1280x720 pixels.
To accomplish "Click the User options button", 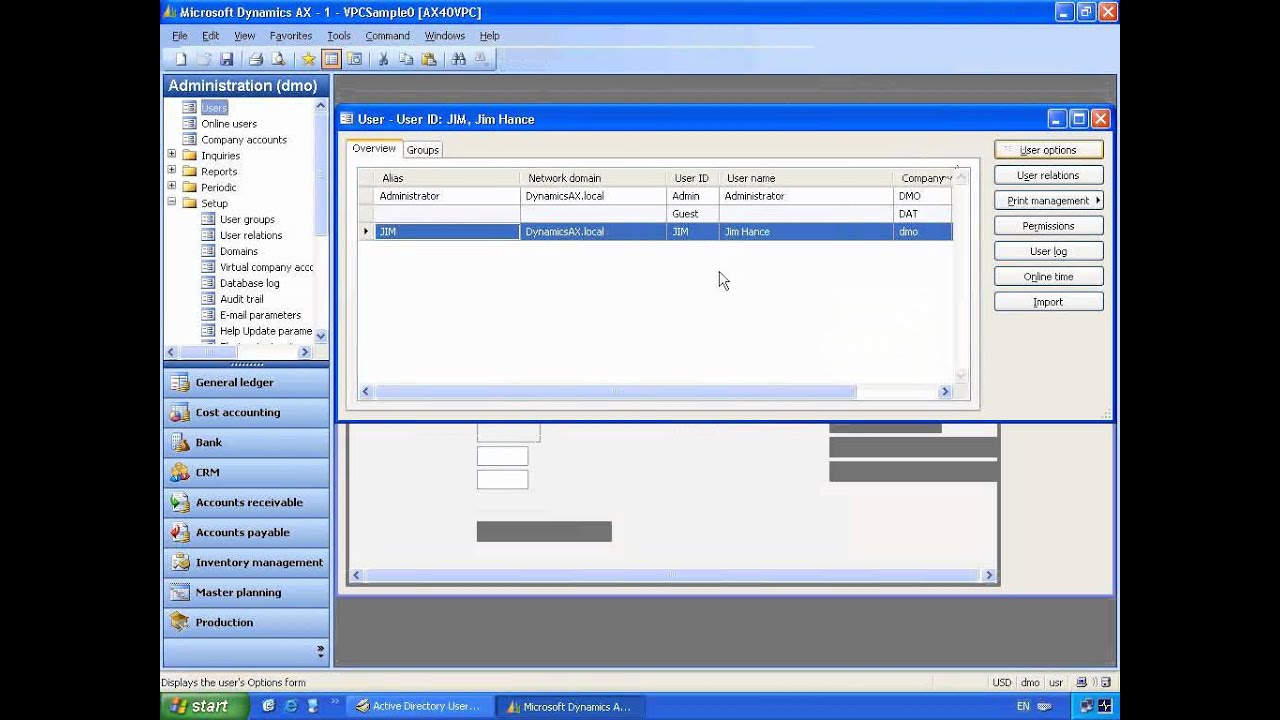I will coord(1048,150).
